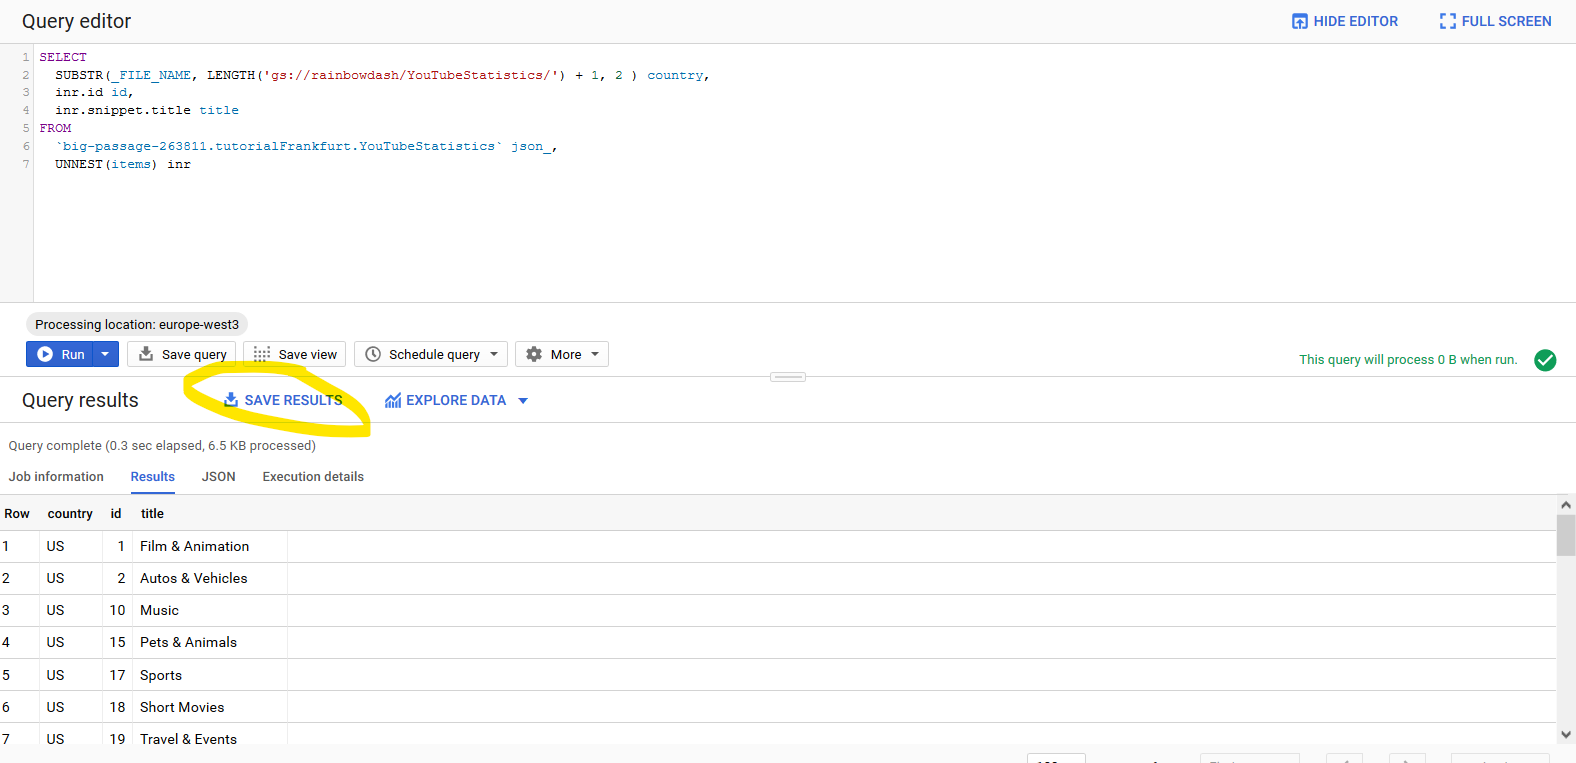Click the Hide Editor icon
Image resolution: width=1576 pixels, height=763 pixels.
pos(1300,21)
